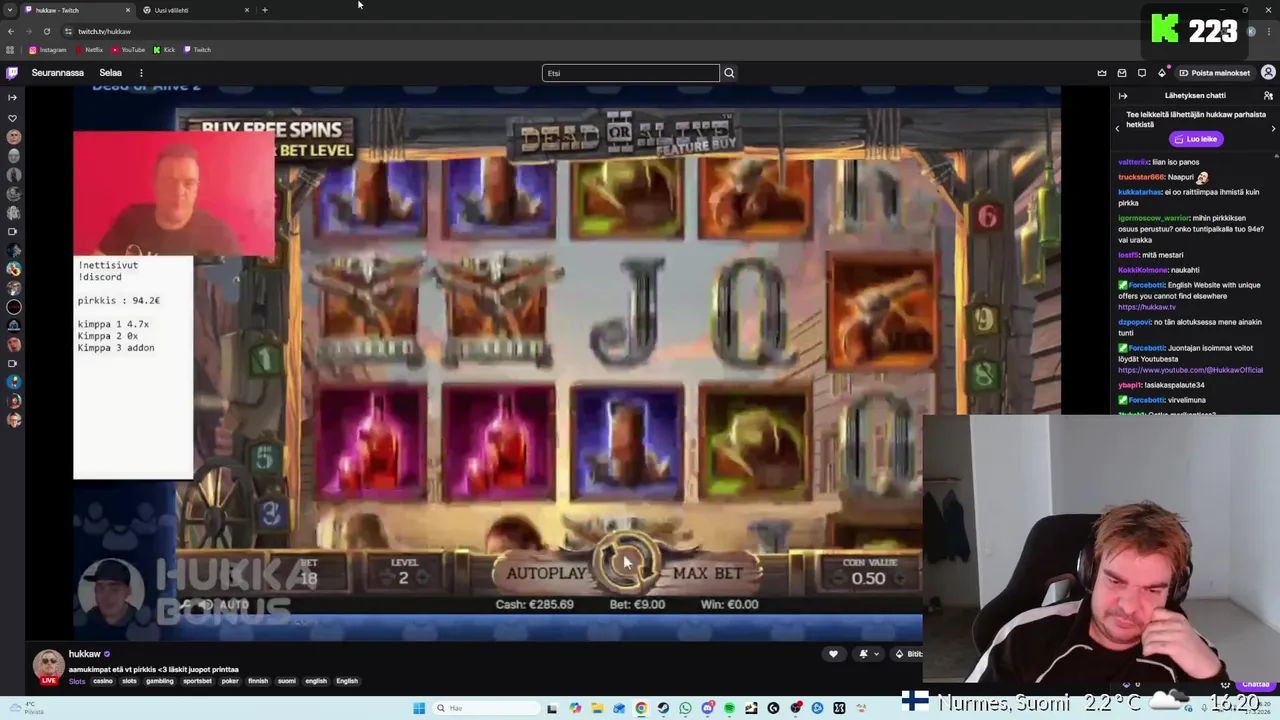Select the poker tag
The image size is (1280, 720).
tap(230, 681)
